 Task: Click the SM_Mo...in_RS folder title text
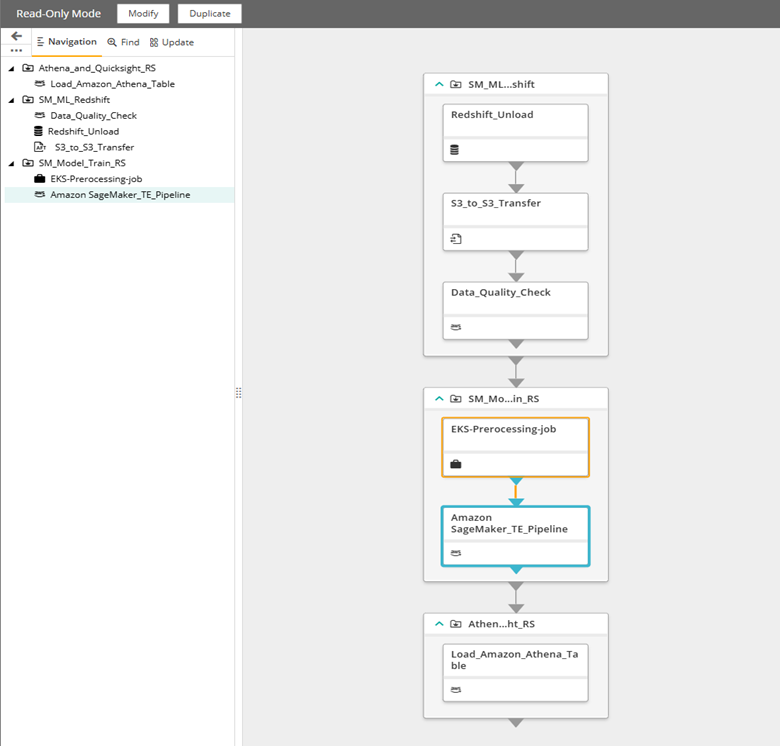click(503, 399)
